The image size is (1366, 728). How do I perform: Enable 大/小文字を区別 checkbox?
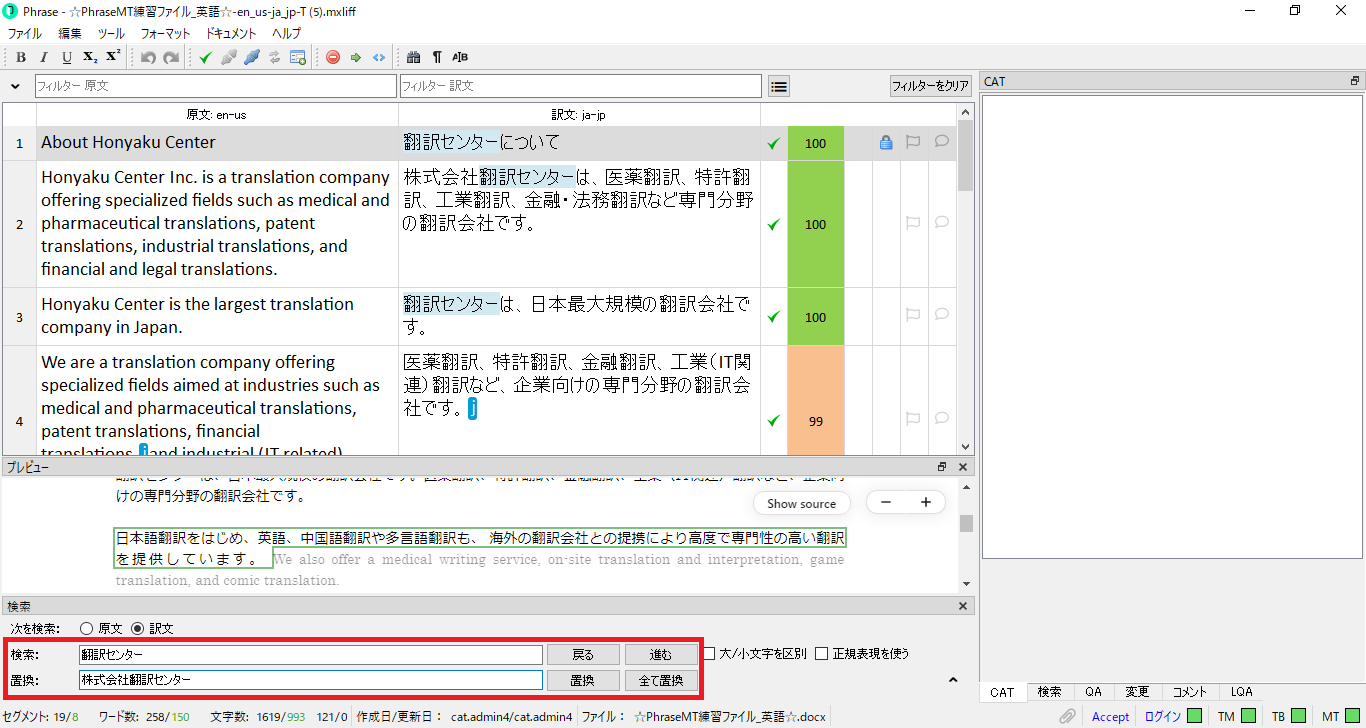coord(709,654)
